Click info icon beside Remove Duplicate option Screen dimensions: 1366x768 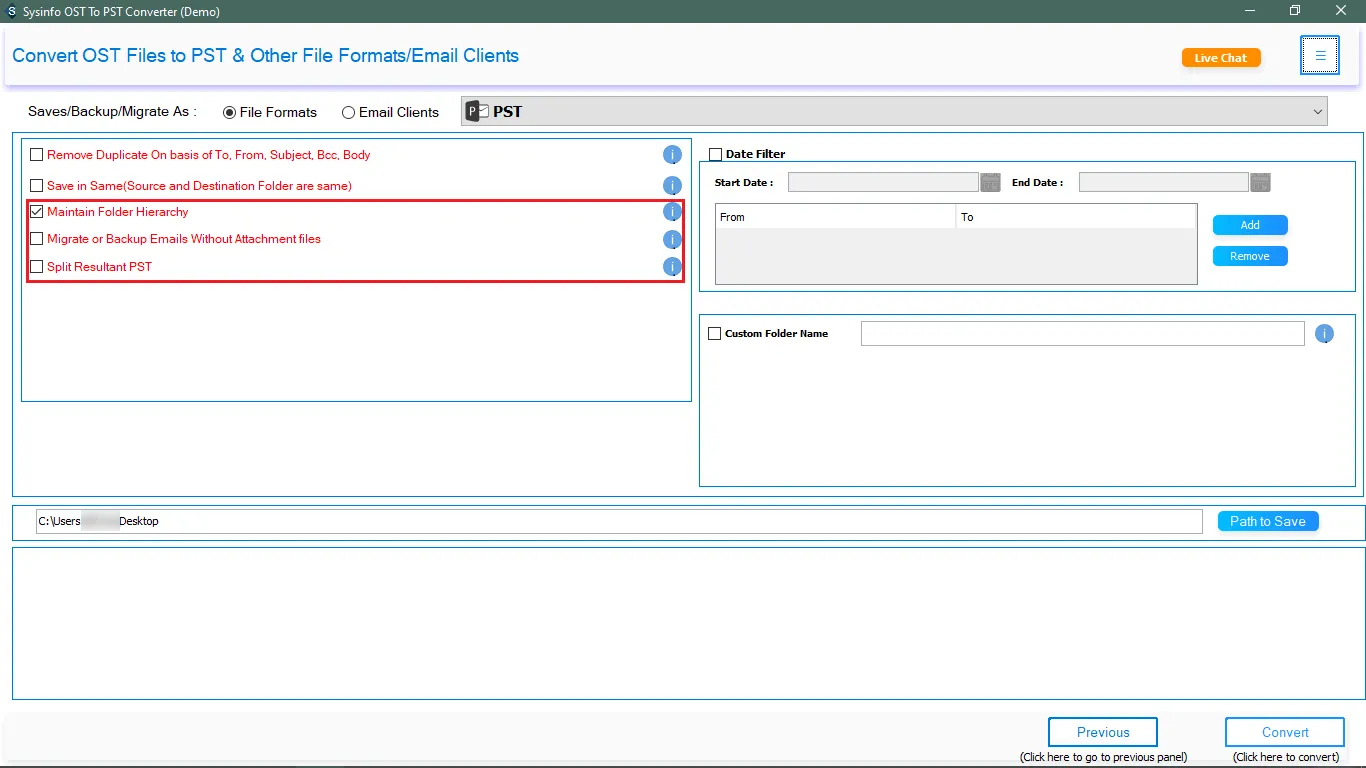pyautogui.click(x=672, y=155)
